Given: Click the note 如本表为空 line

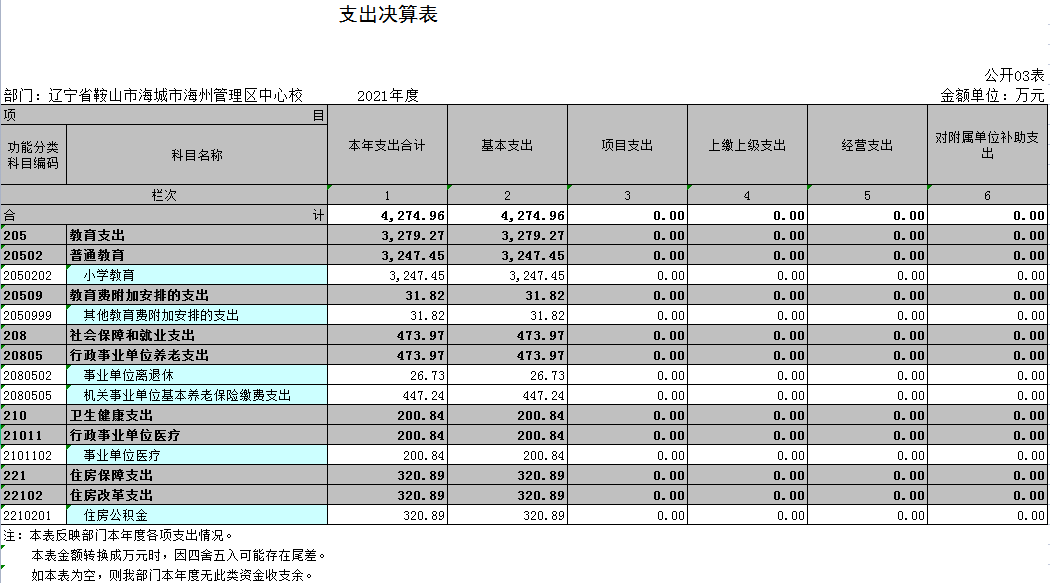Looking at the screenshot, I should (172, 575).
